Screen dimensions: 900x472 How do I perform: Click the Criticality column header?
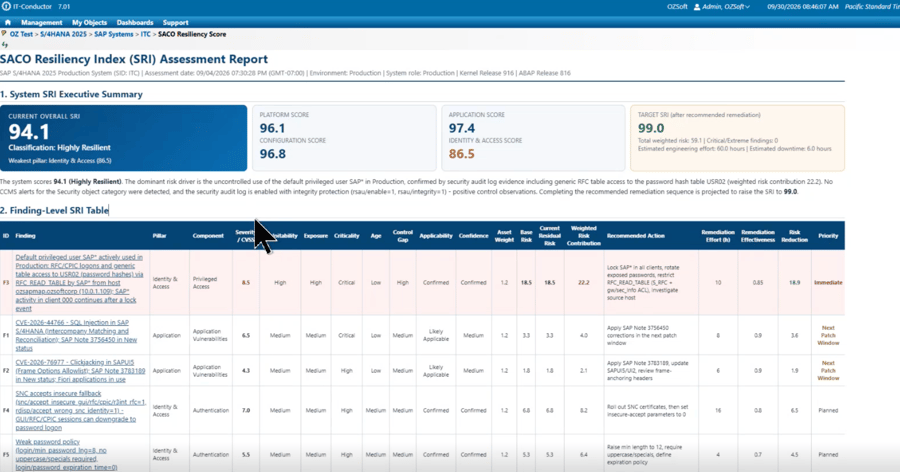coord(347,236)
